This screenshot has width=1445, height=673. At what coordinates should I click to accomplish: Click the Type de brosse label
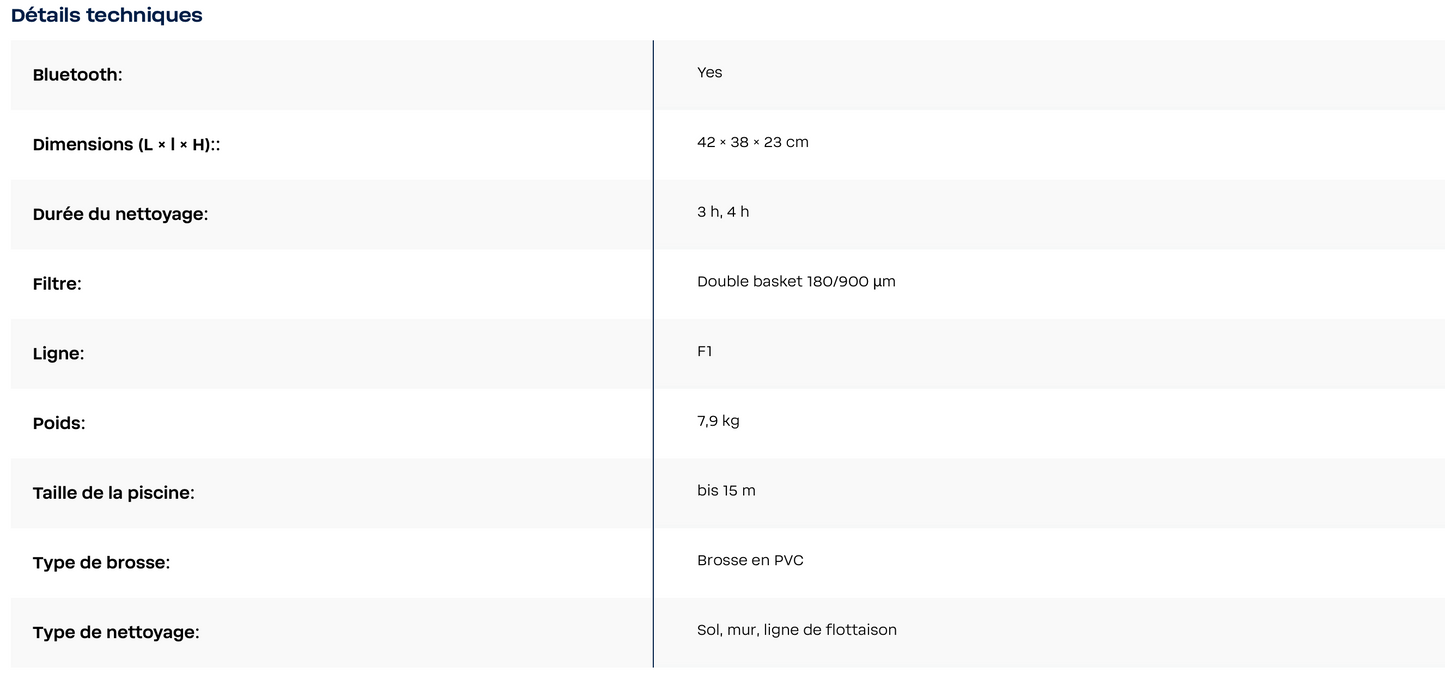tap(101, 563)
